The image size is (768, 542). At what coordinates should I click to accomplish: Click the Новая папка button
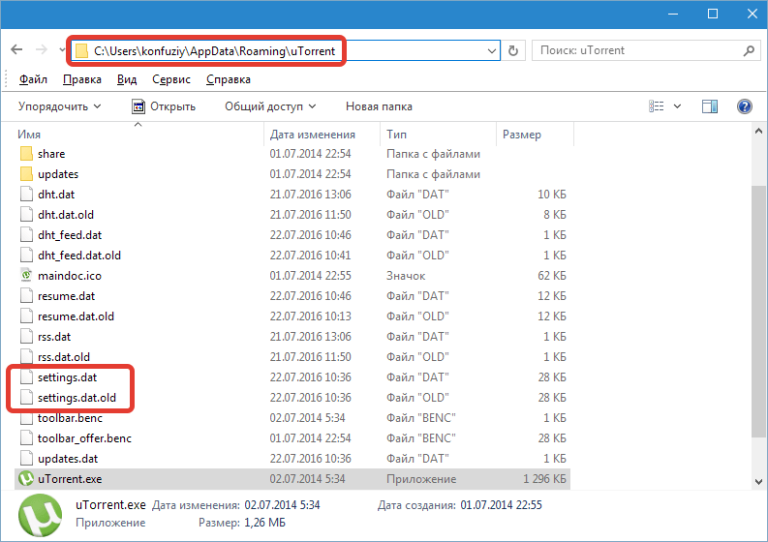379,106
